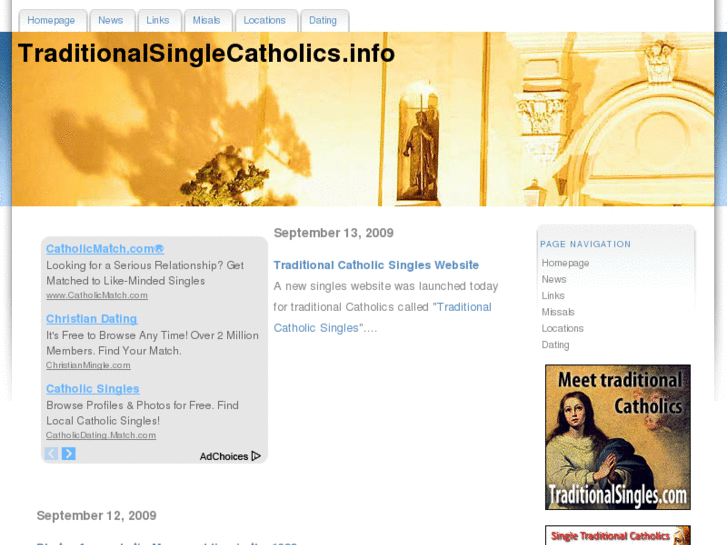
Task: Visit CatholicDating.Match.com ad URL
Action: (x=101, y=436)
